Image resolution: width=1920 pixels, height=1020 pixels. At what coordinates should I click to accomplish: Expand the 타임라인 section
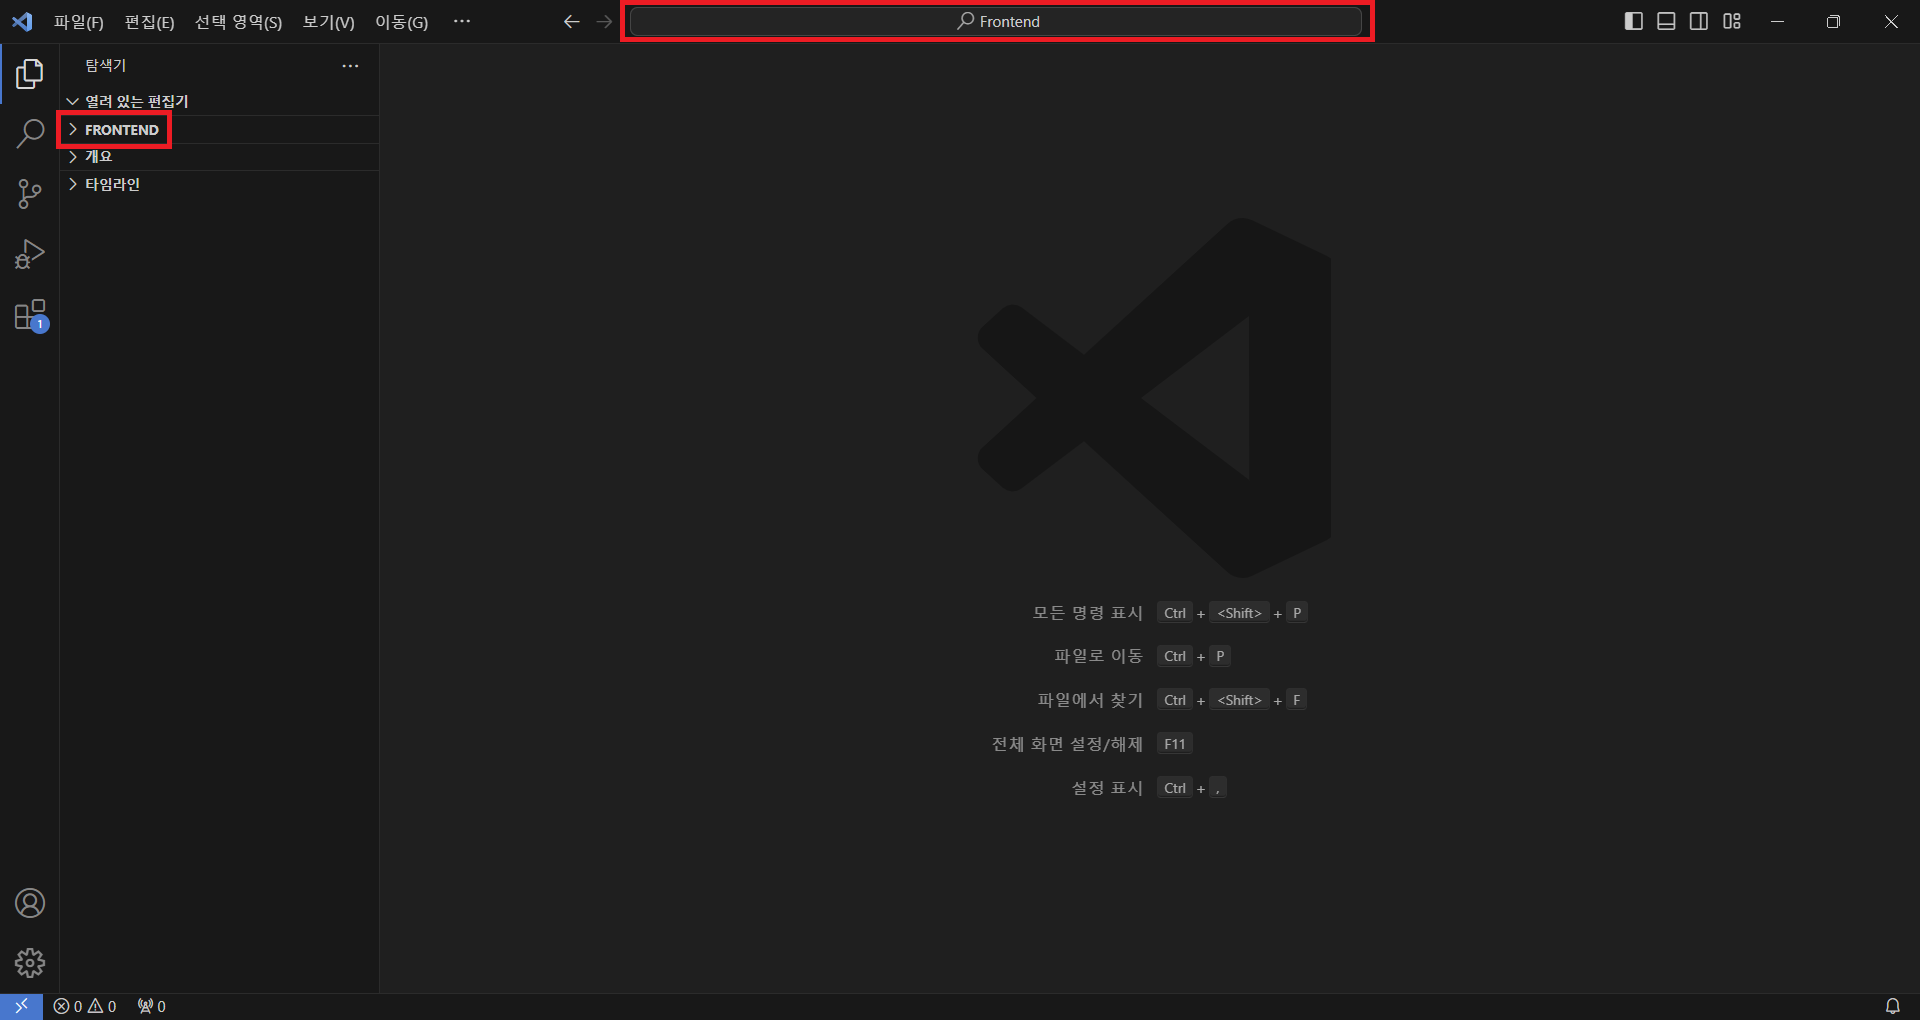pos(220,184)
